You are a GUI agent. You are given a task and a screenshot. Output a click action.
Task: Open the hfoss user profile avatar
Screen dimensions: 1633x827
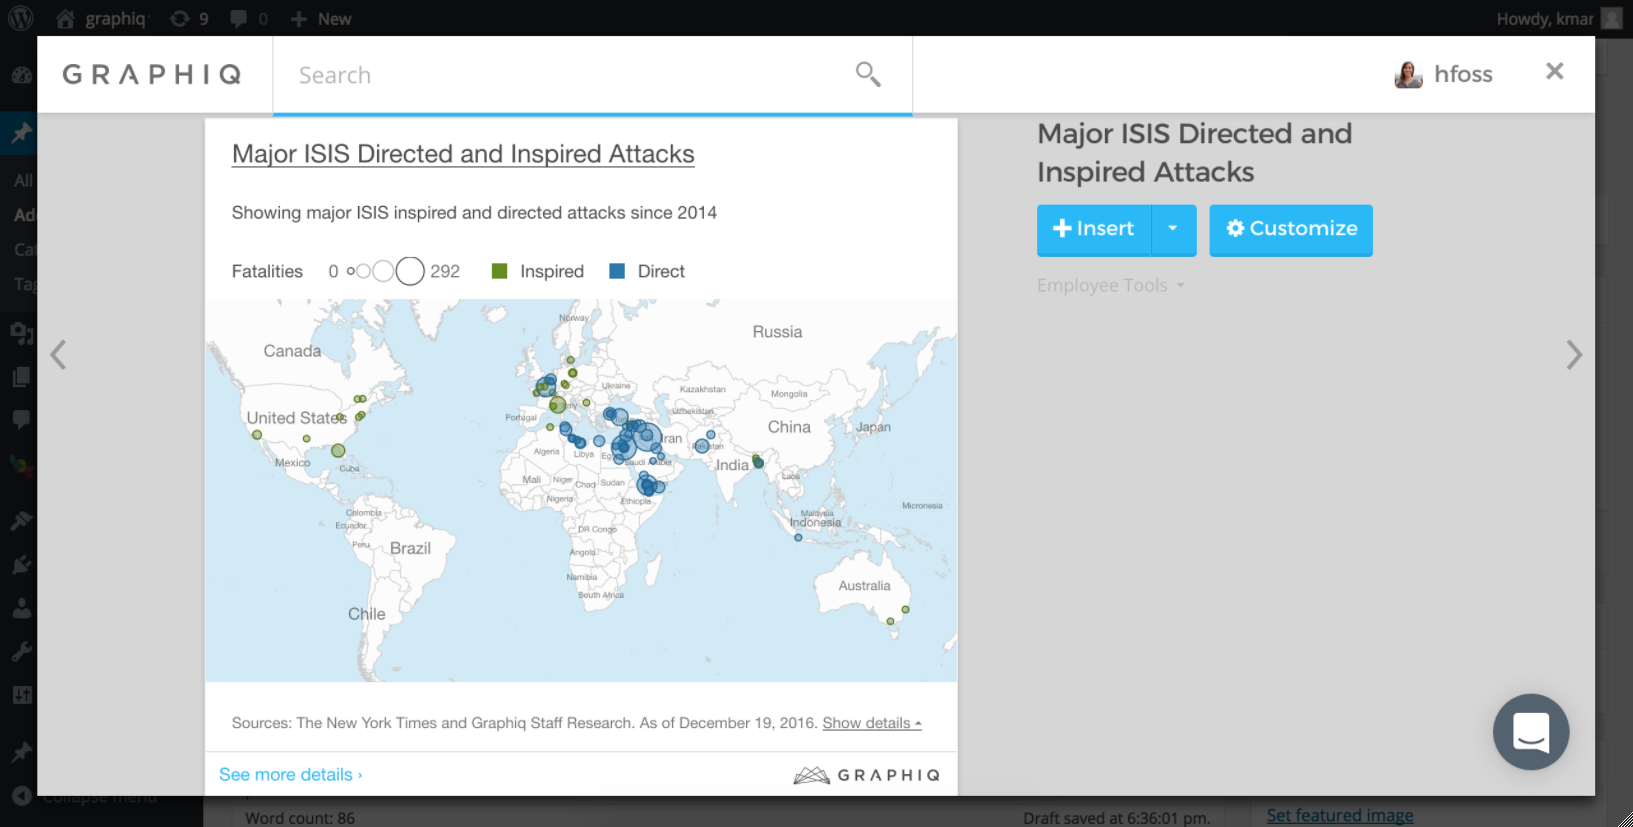coord(1408,74)
